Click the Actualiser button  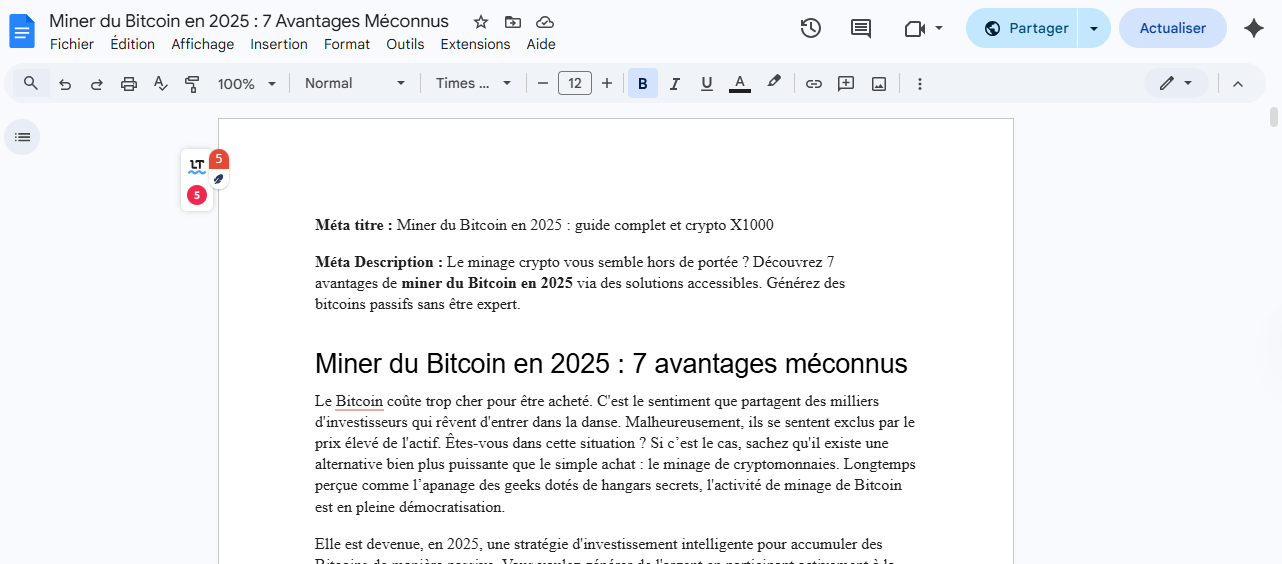click(1173, 28)
